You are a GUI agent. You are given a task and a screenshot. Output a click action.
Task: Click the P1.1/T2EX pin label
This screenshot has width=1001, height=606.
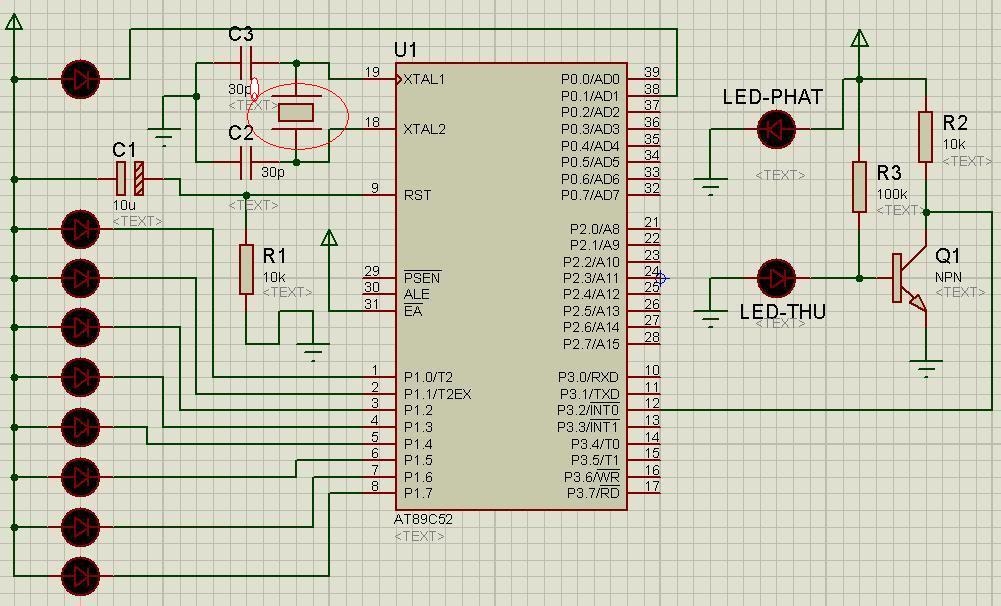click(437, 394)
